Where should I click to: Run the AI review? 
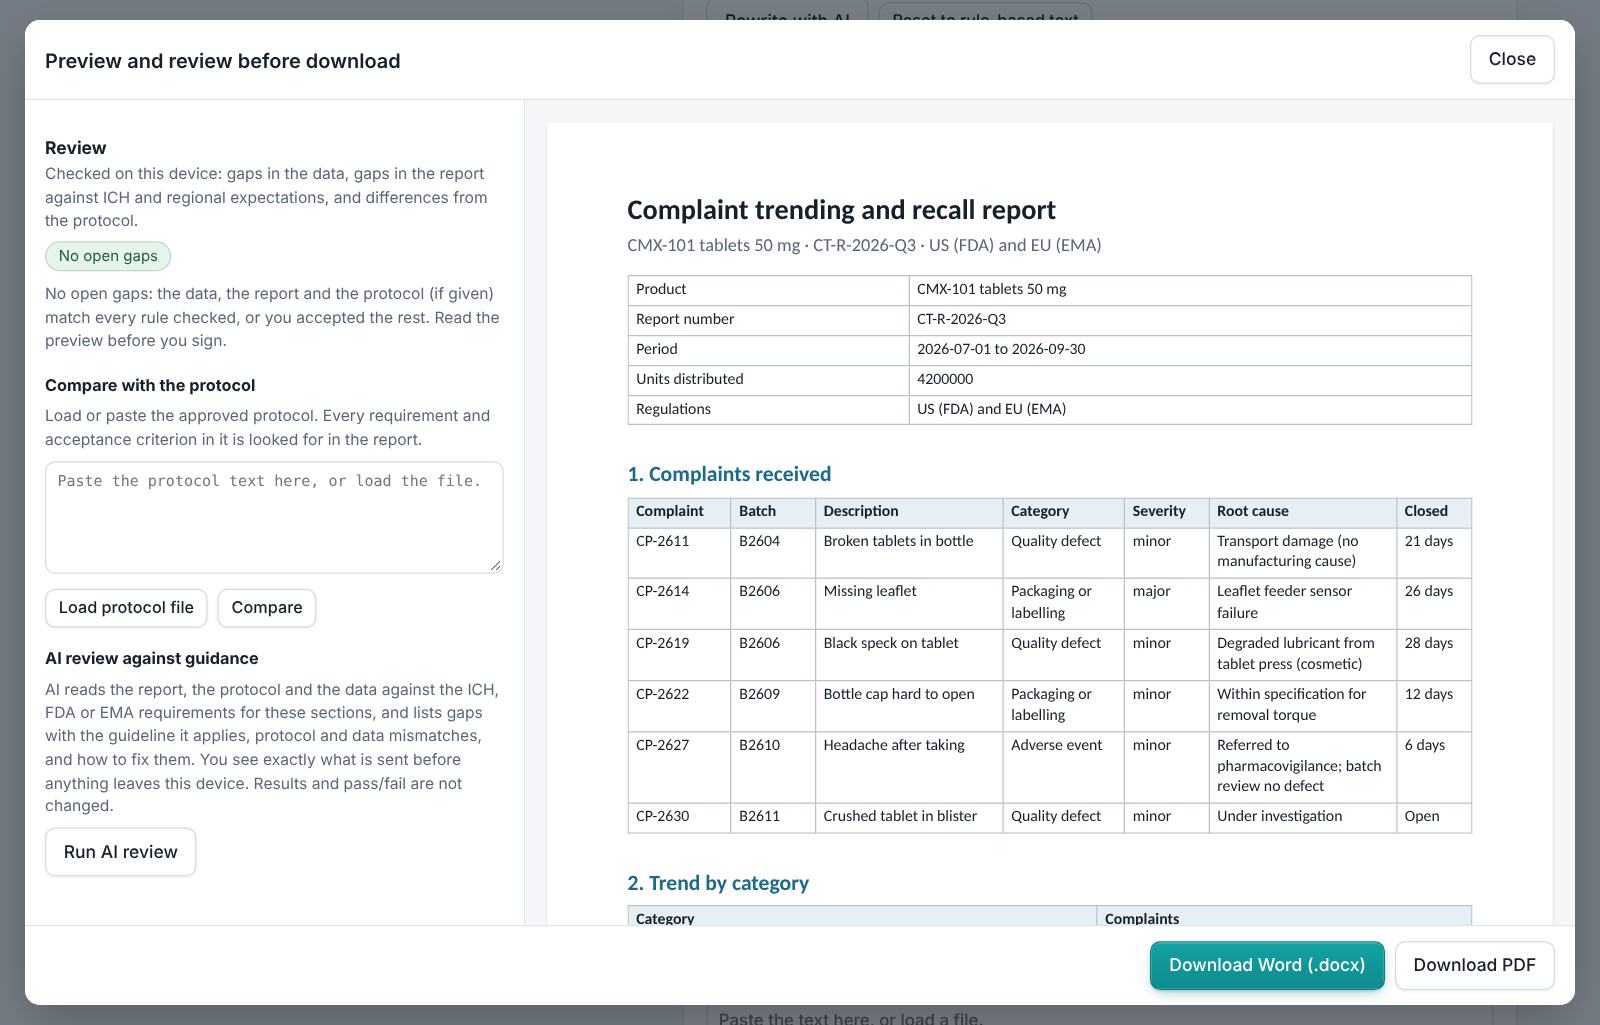pos(120,852)
